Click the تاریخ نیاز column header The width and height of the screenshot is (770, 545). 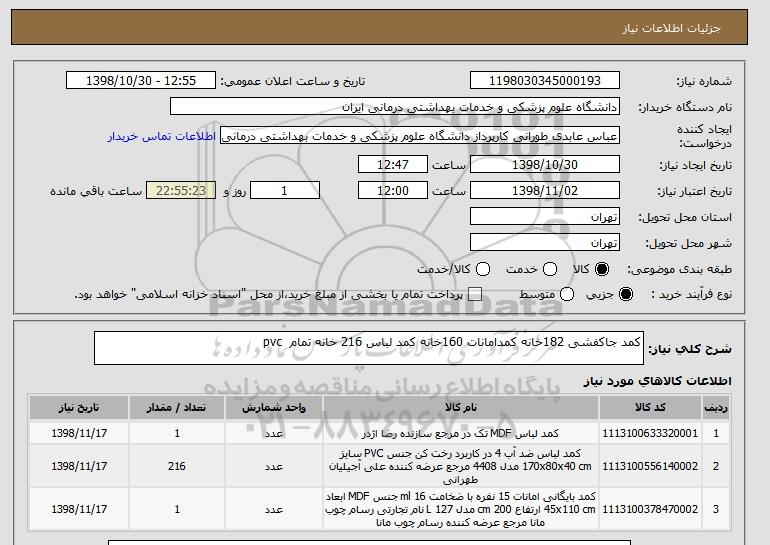(x=79, y=408)
